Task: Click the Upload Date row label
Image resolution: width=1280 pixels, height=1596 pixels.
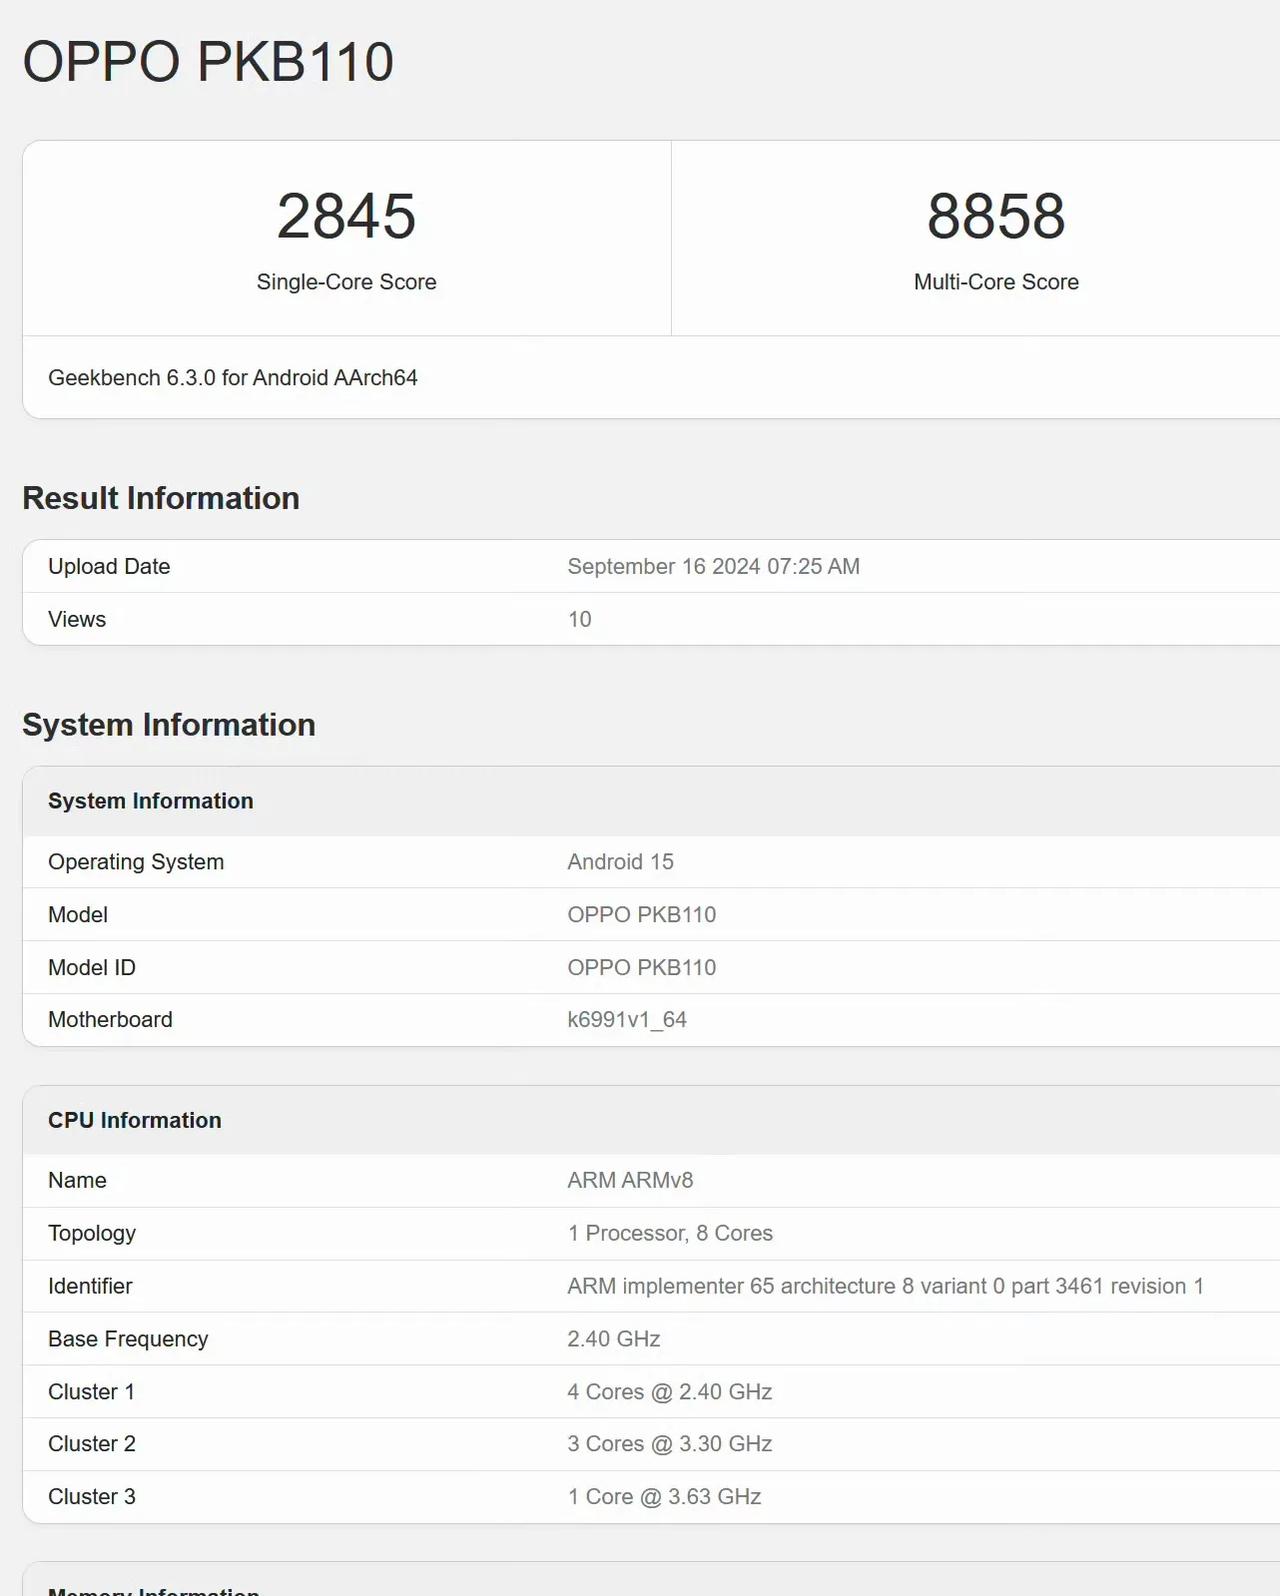Action: 109,566
